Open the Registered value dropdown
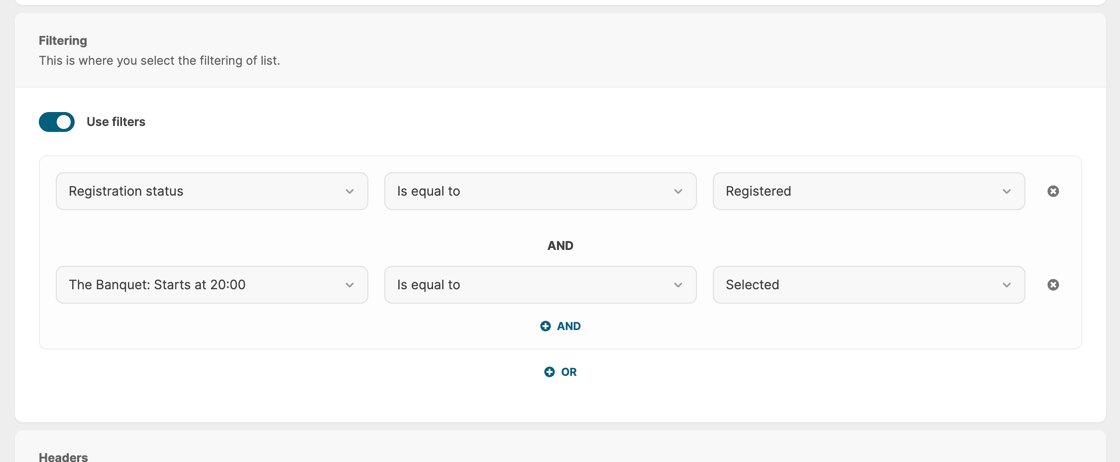Viewport: 1120px width, 462px height. pyautogui.click(x=860, y=191)
